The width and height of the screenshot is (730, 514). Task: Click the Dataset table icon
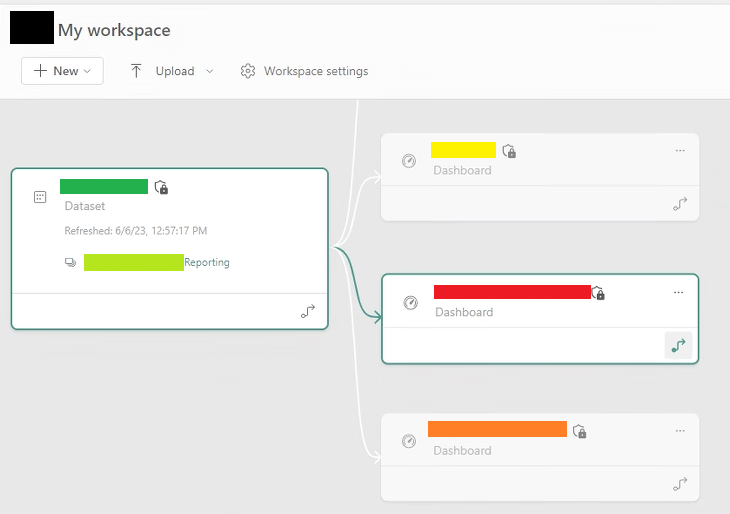click(x=40, y=197)
